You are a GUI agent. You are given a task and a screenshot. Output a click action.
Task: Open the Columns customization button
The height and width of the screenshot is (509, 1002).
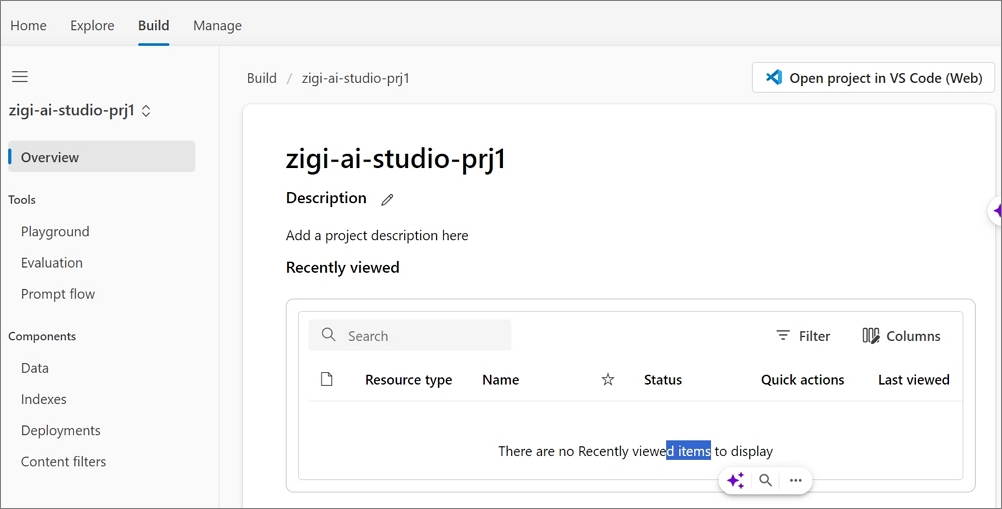click(x=901, y=336)
